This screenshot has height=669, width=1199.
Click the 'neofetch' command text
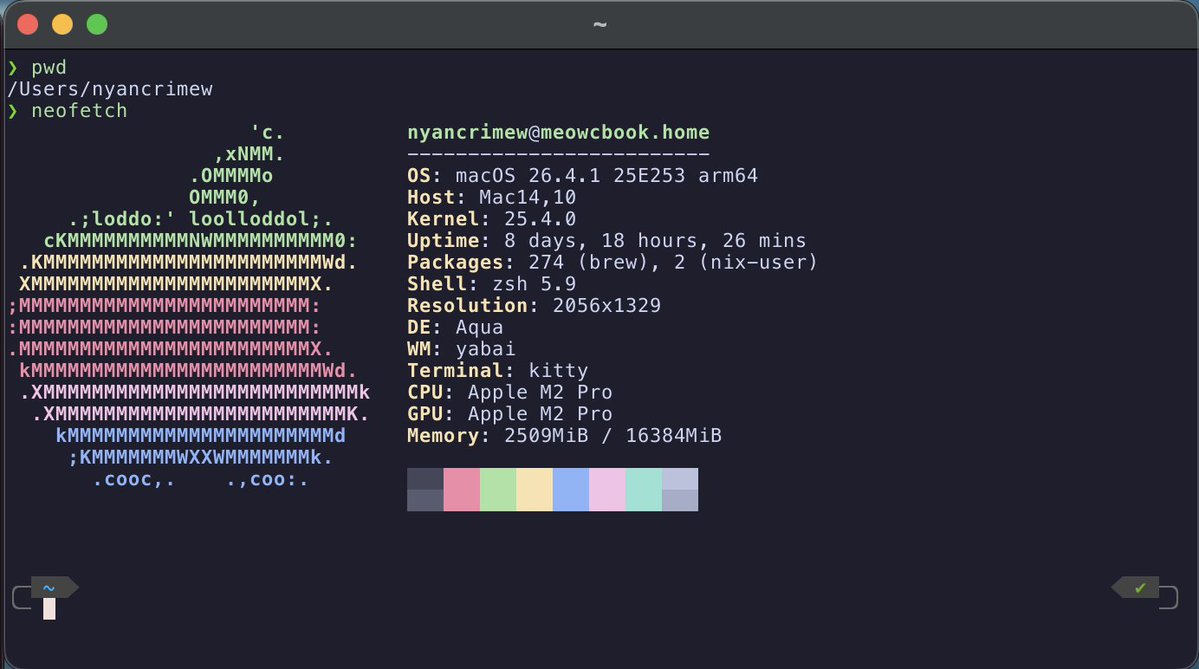(80, 111)
